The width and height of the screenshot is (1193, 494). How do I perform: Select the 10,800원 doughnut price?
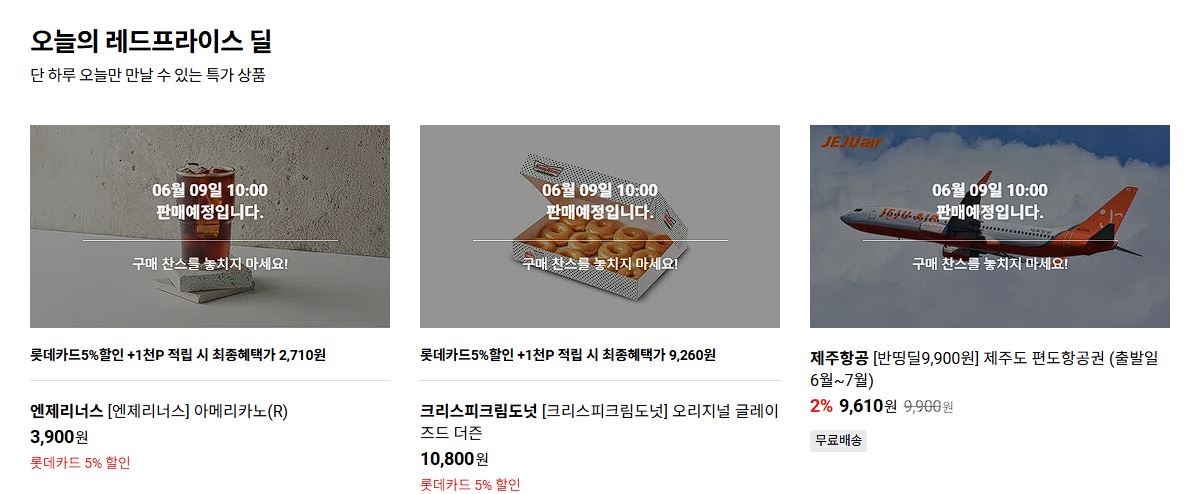(454, 459)
